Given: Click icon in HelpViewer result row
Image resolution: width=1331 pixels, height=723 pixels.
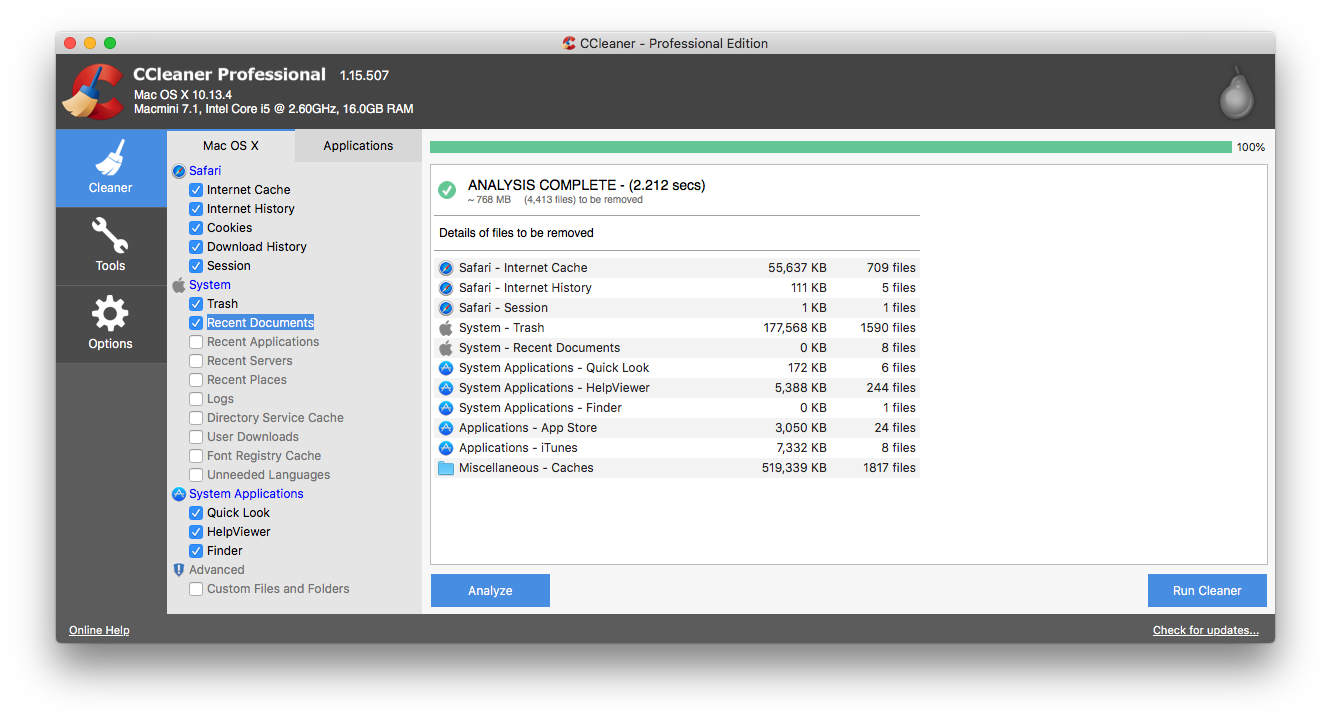Looking at the screenshot, I should pyautogui.click(x=446, y=388).
